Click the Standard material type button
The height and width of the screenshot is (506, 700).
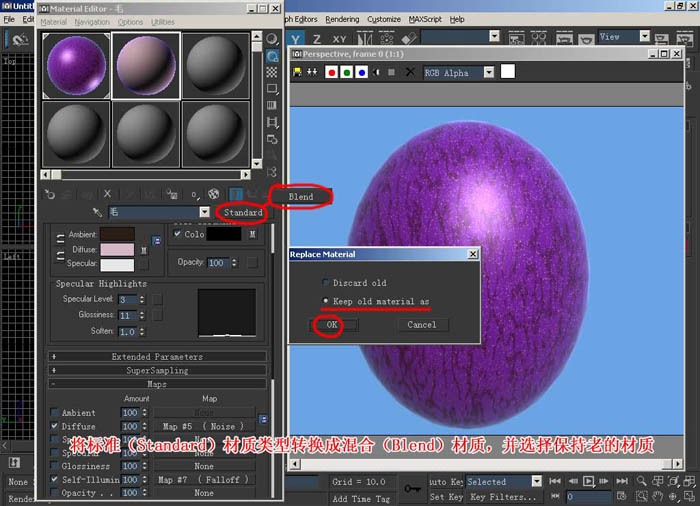[243, 212]
